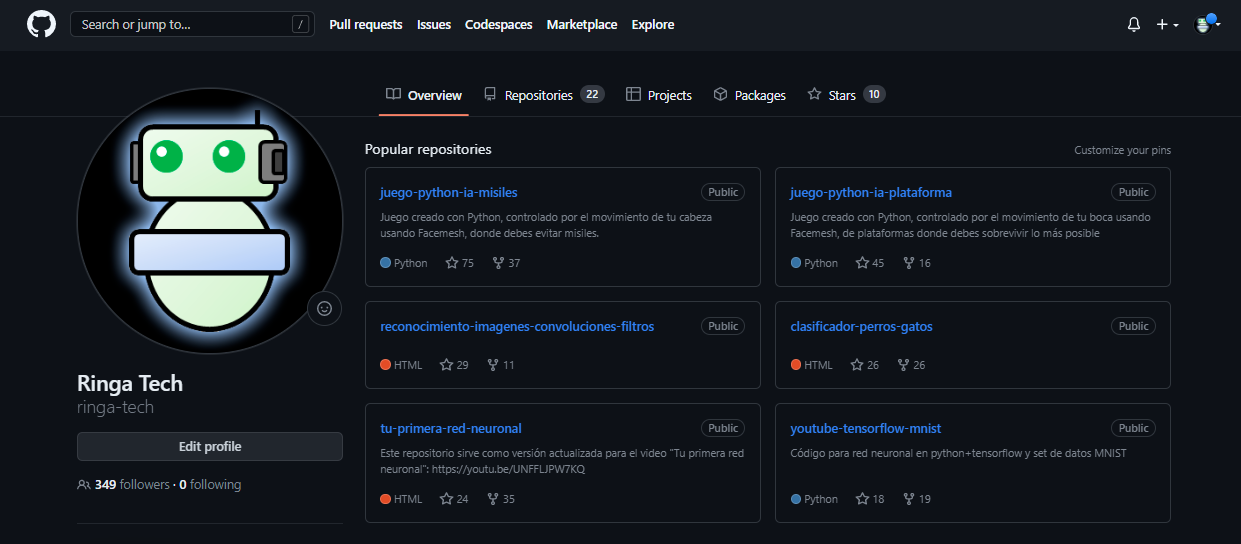Click the Repositories tab repo icon
Image resolution: width=1241 pixels, height=544 pixels.
point(490,95)
